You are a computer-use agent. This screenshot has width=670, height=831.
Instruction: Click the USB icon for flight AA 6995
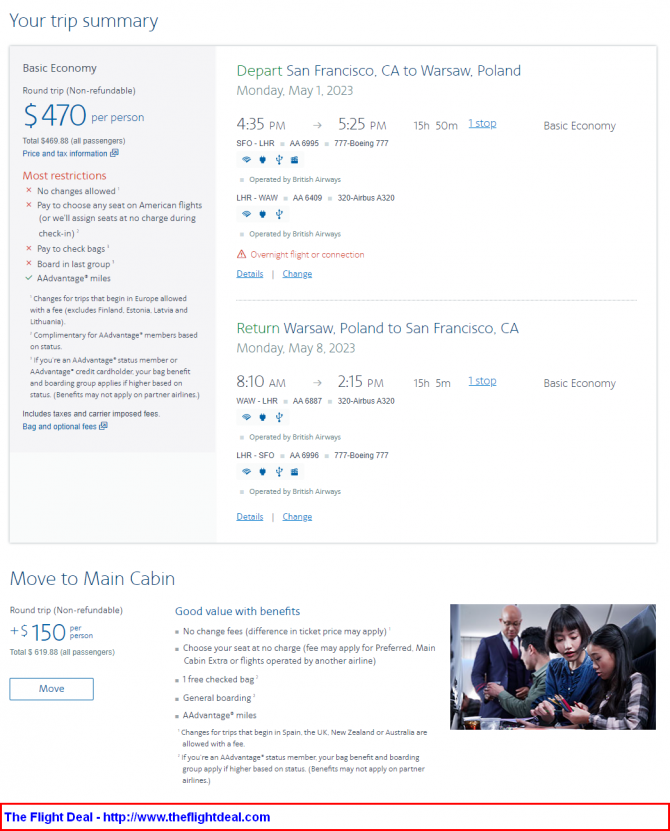click(279, 160)
